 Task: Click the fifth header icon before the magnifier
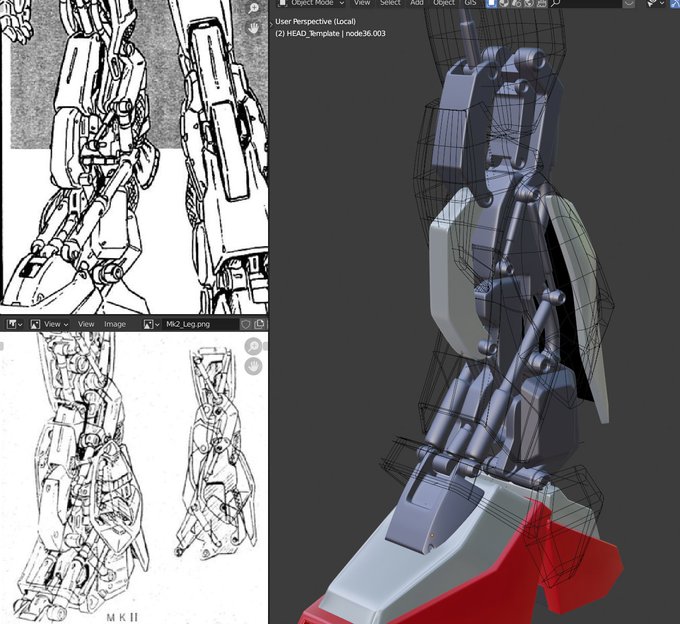[x=541, y=3]
